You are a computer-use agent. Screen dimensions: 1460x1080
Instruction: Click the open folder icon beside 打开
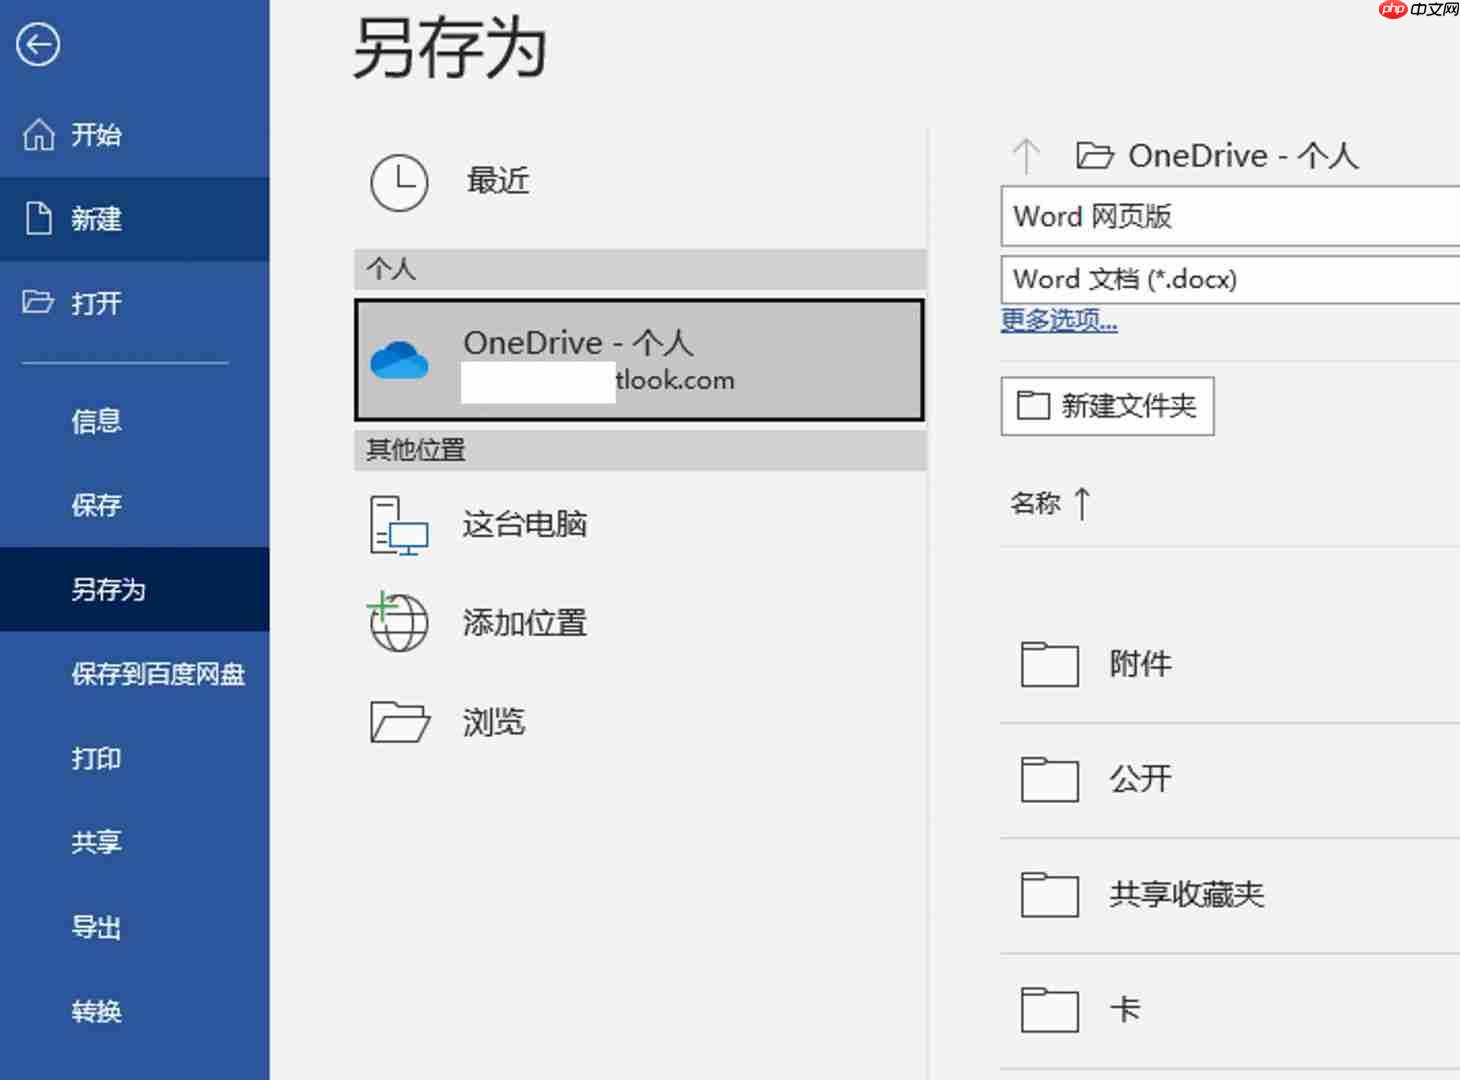[38, 302]
